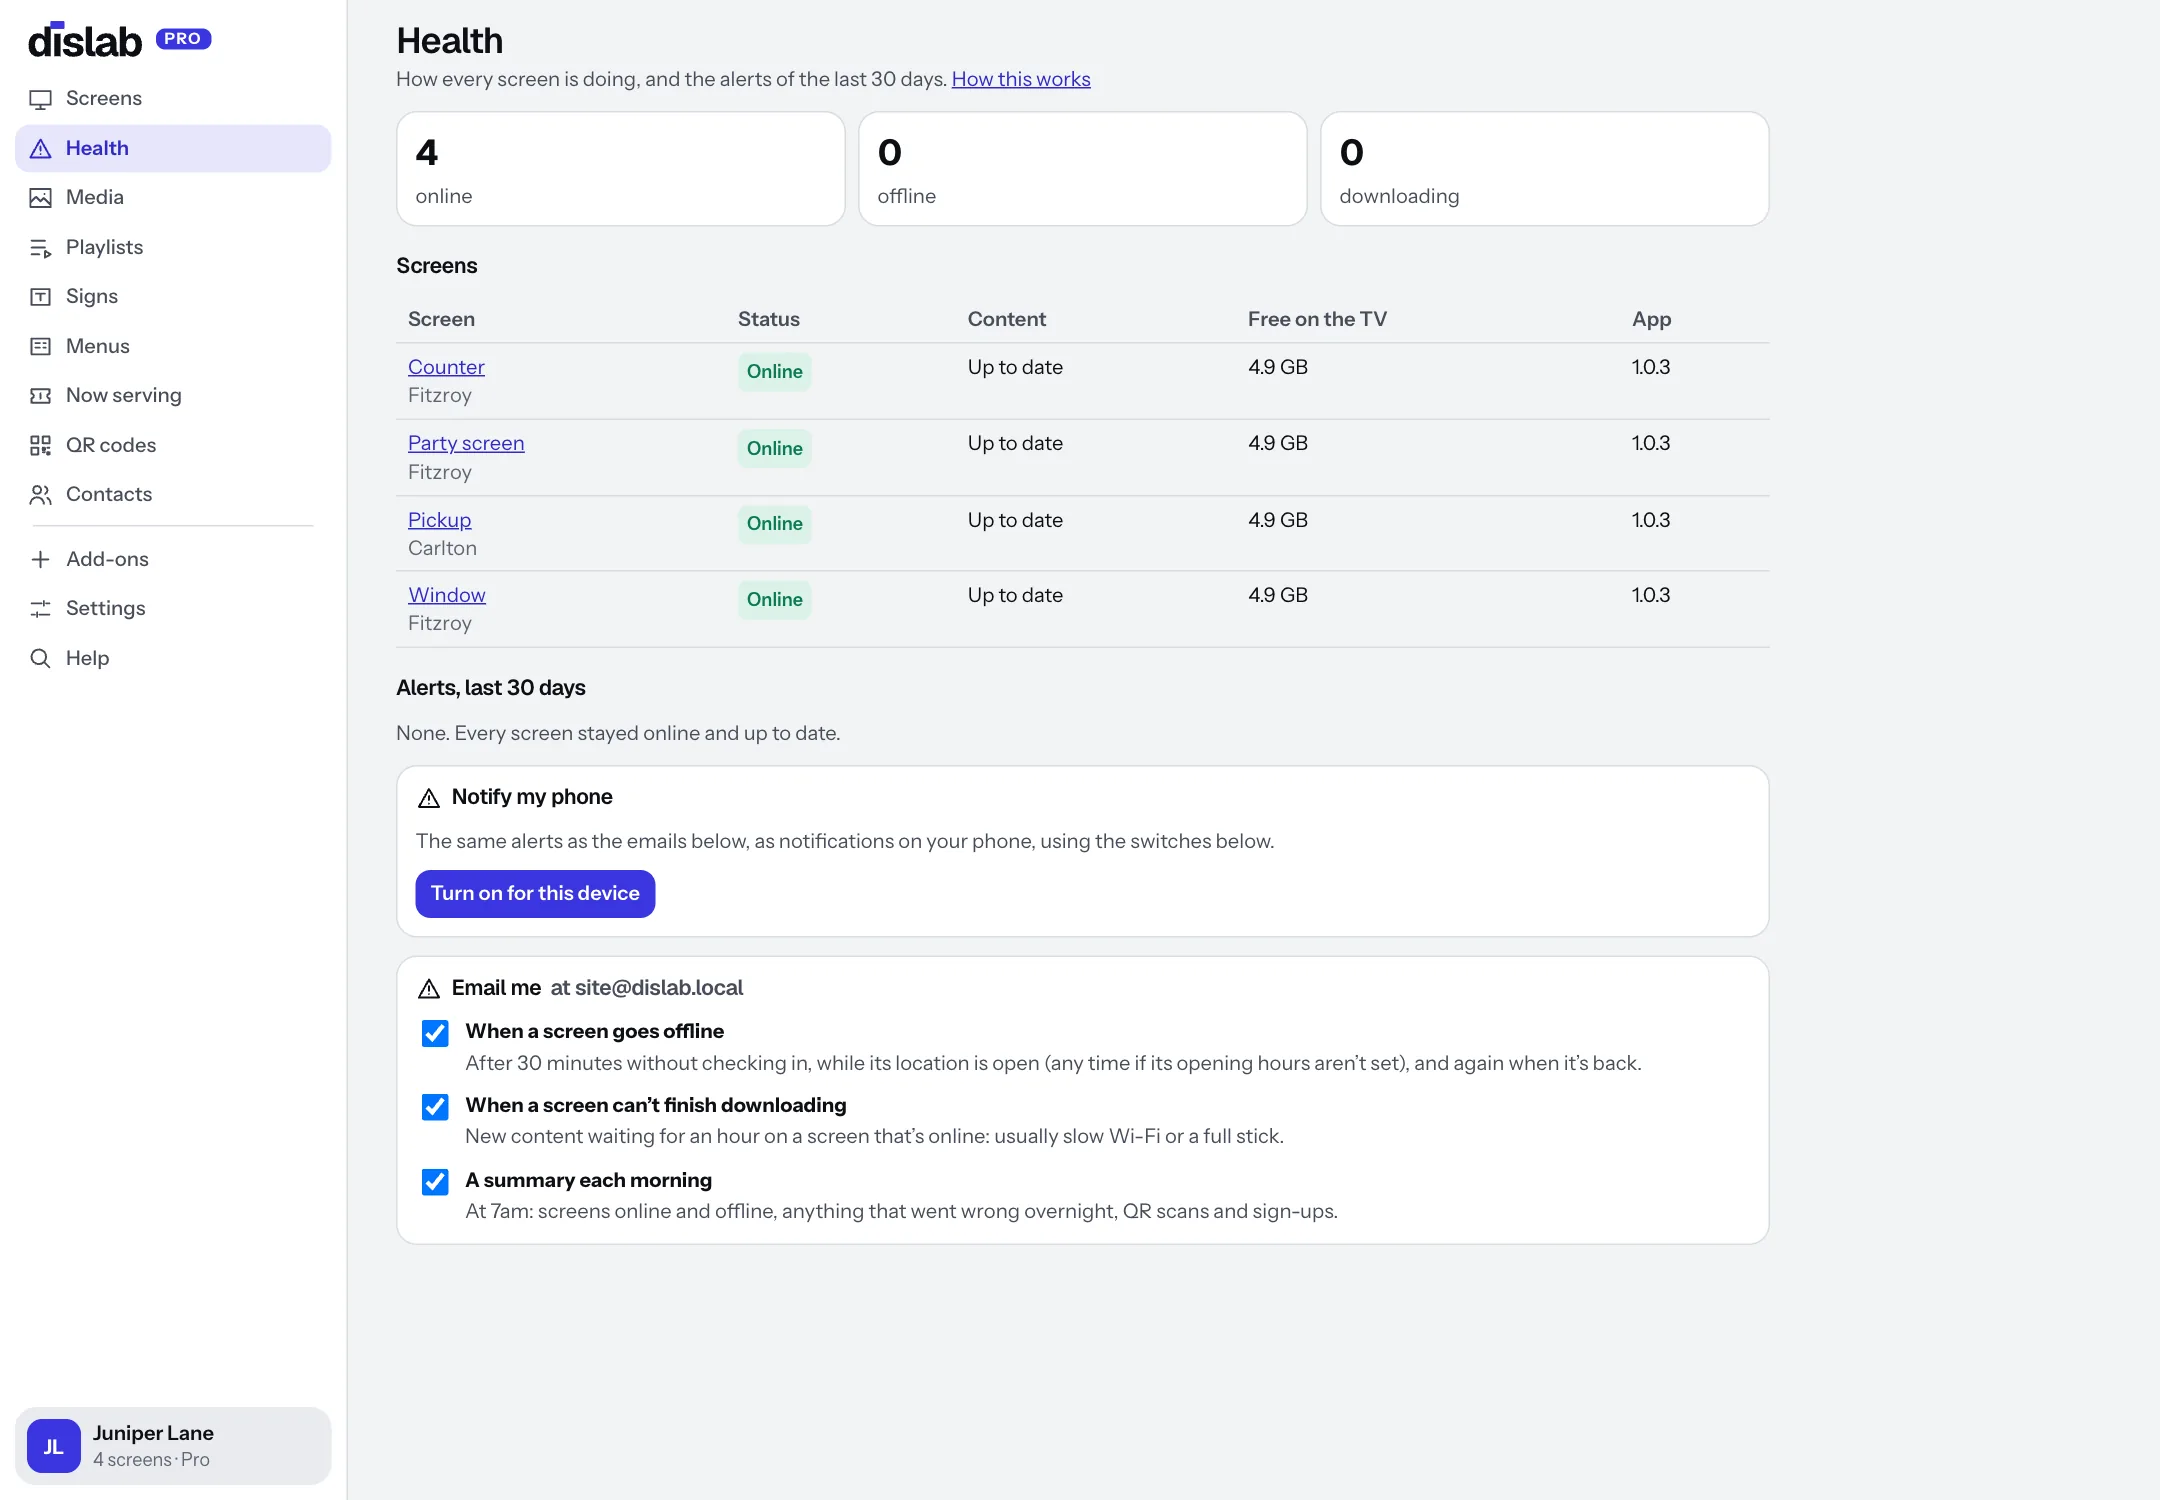
Task: Click the triangle icon beside Notify my phone
Action: (x=429, y=798)
